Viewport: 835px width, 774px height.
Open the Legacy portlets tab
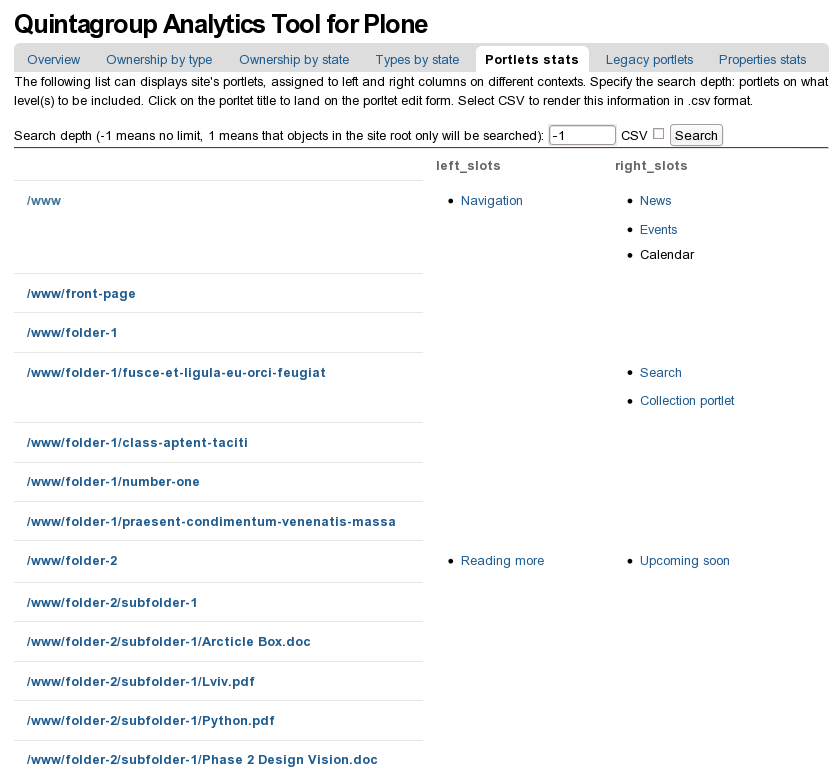[649, 60]
